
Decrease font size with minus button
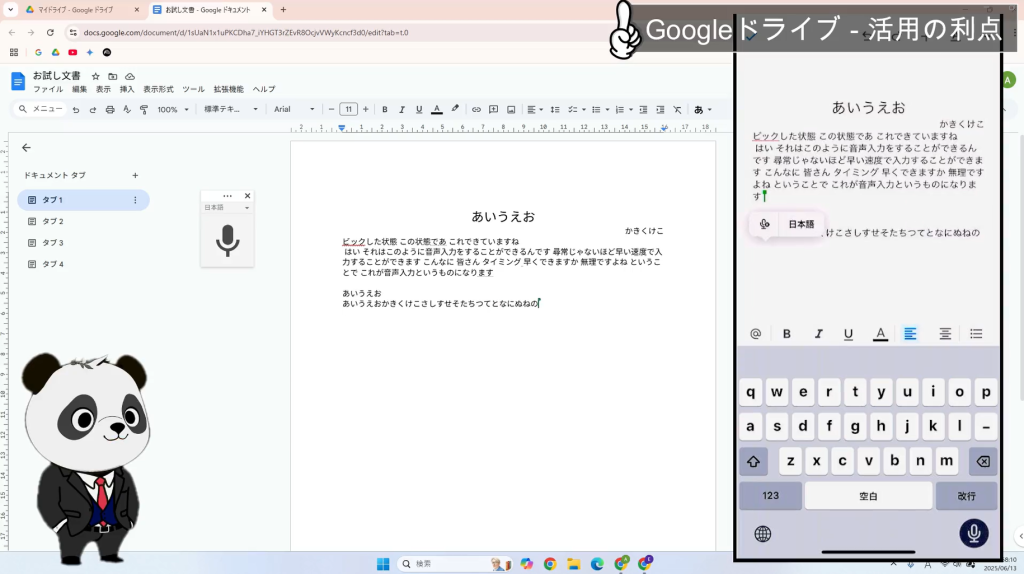click(331, 110)
